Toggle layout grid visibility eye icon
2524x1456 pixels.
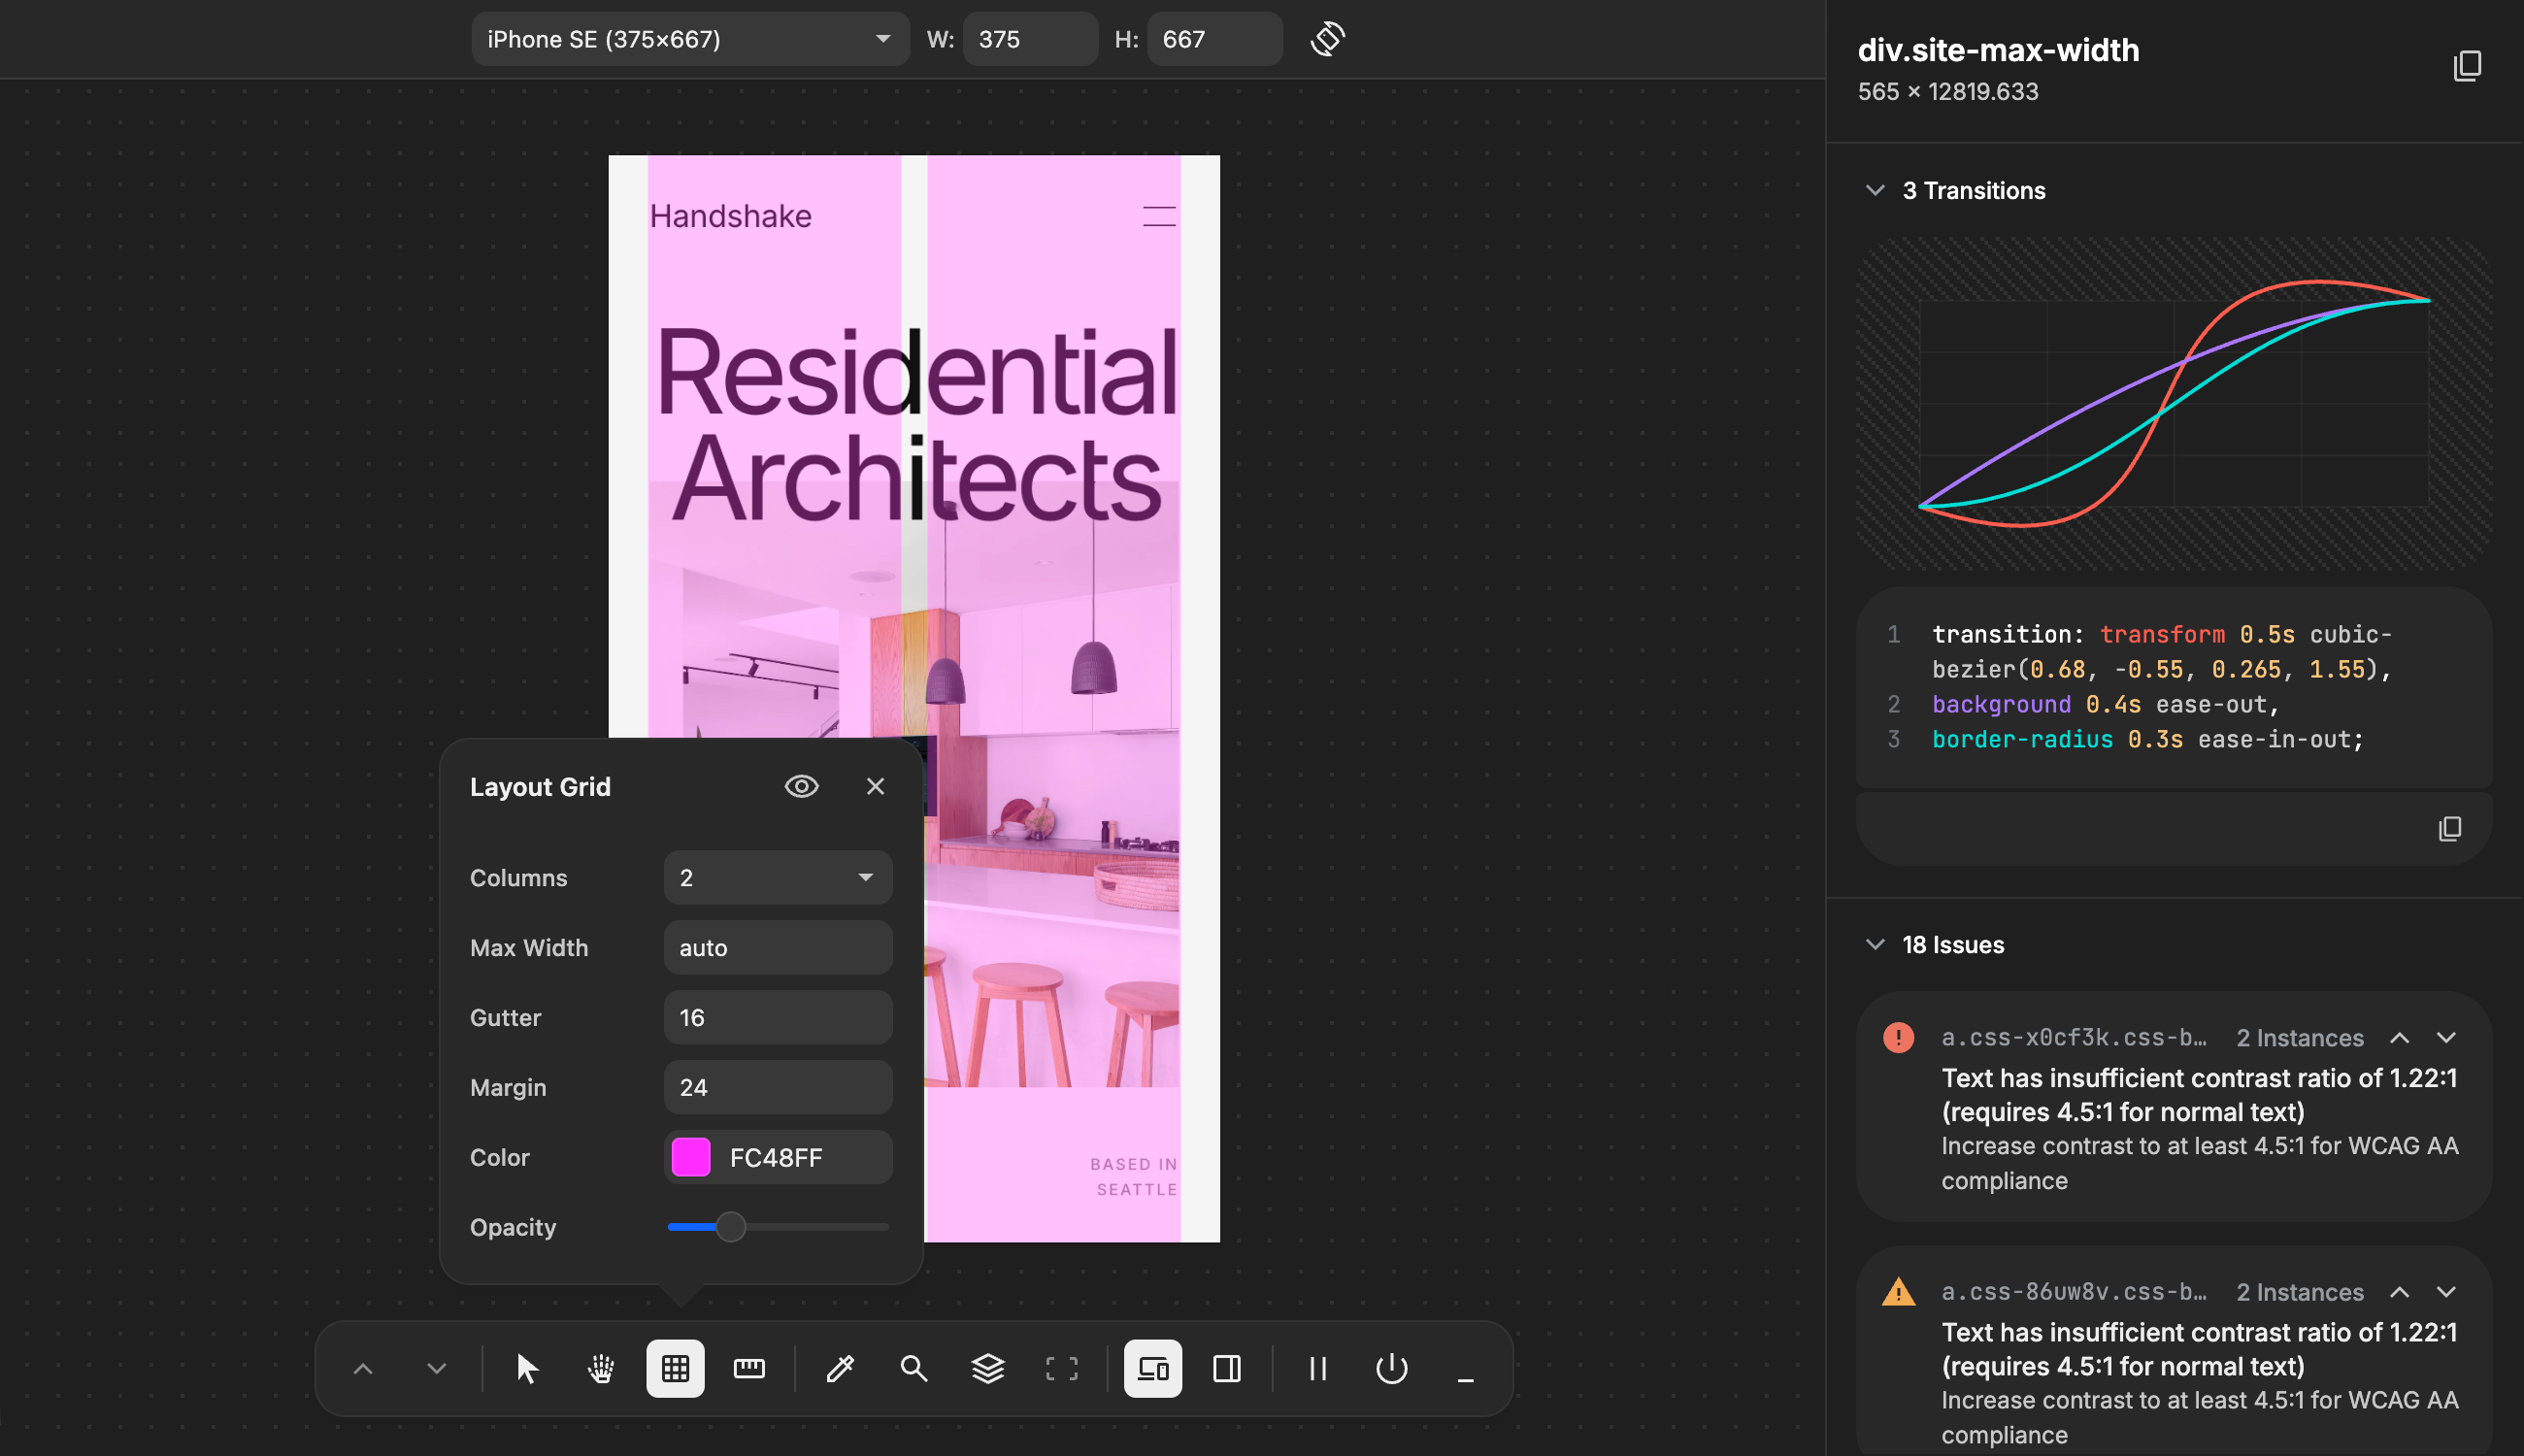coord(801,786)
